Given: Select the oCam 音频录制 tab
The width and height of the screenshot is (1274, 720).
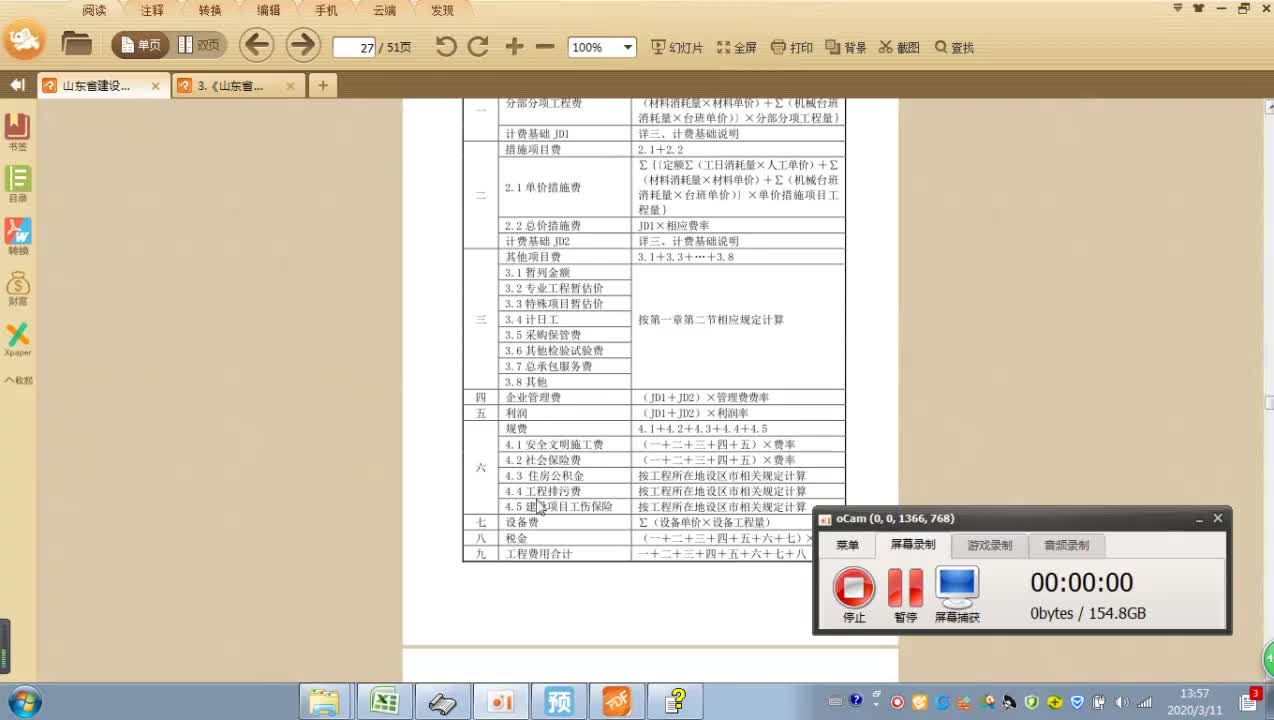Looking at the screenshot, I should pos(1066,545).
